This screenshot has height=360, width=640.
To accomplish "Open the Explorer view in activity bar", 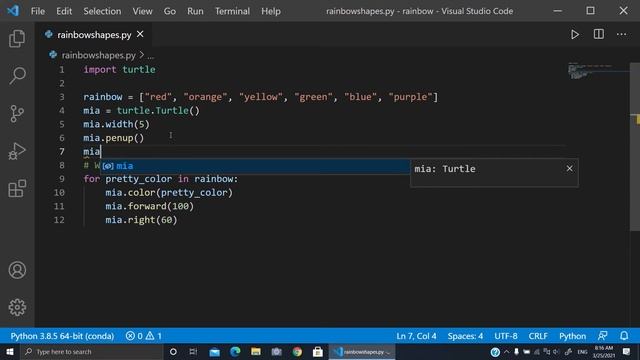I will (x=17, y=38).
